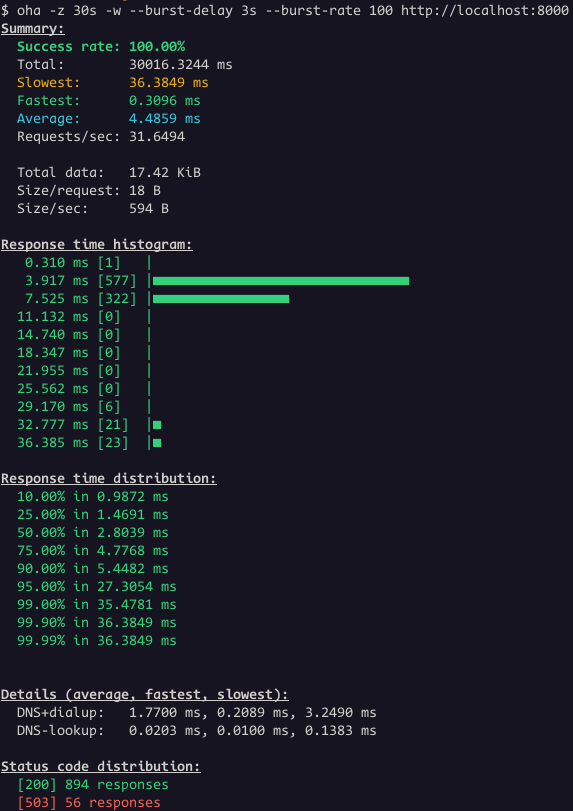
Task: Select the histogram row '18.347 ms [0]'
Action: tap(84, 353)
